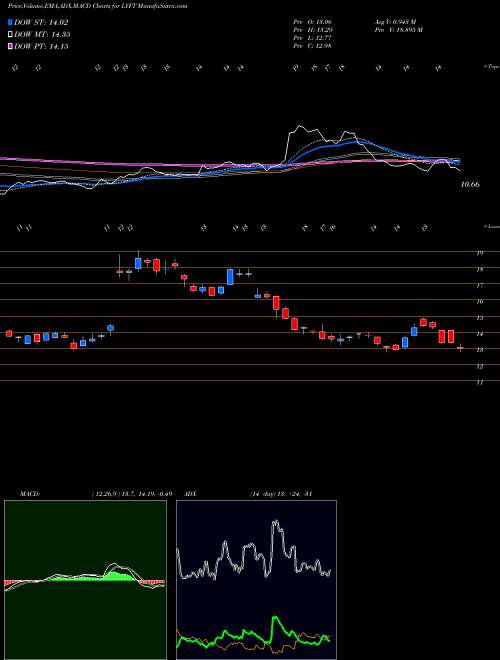The height and width of the screenshot is (660, 500).
Task: Click the 'Pre L: 12.77' low value
Action: 312,37
